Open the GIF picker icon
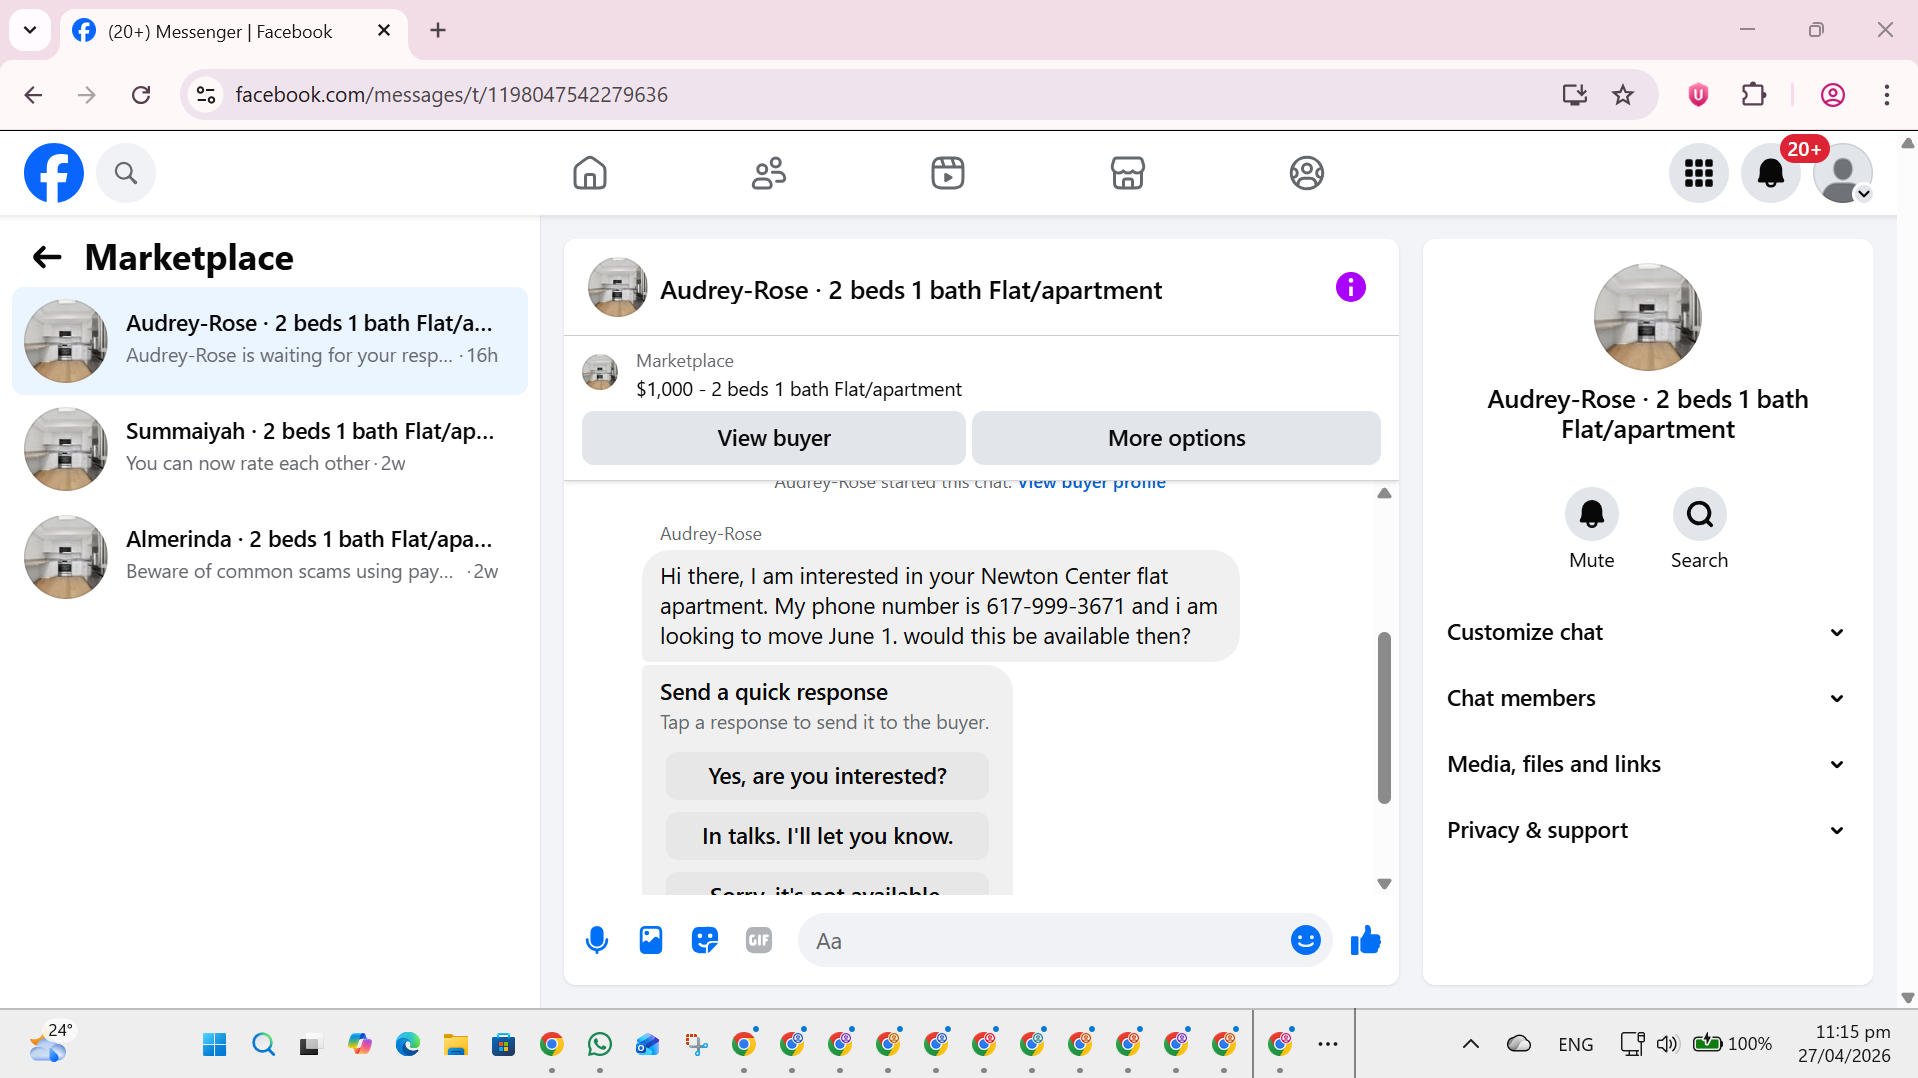The image size is (1918, 1078). [759, 940]
